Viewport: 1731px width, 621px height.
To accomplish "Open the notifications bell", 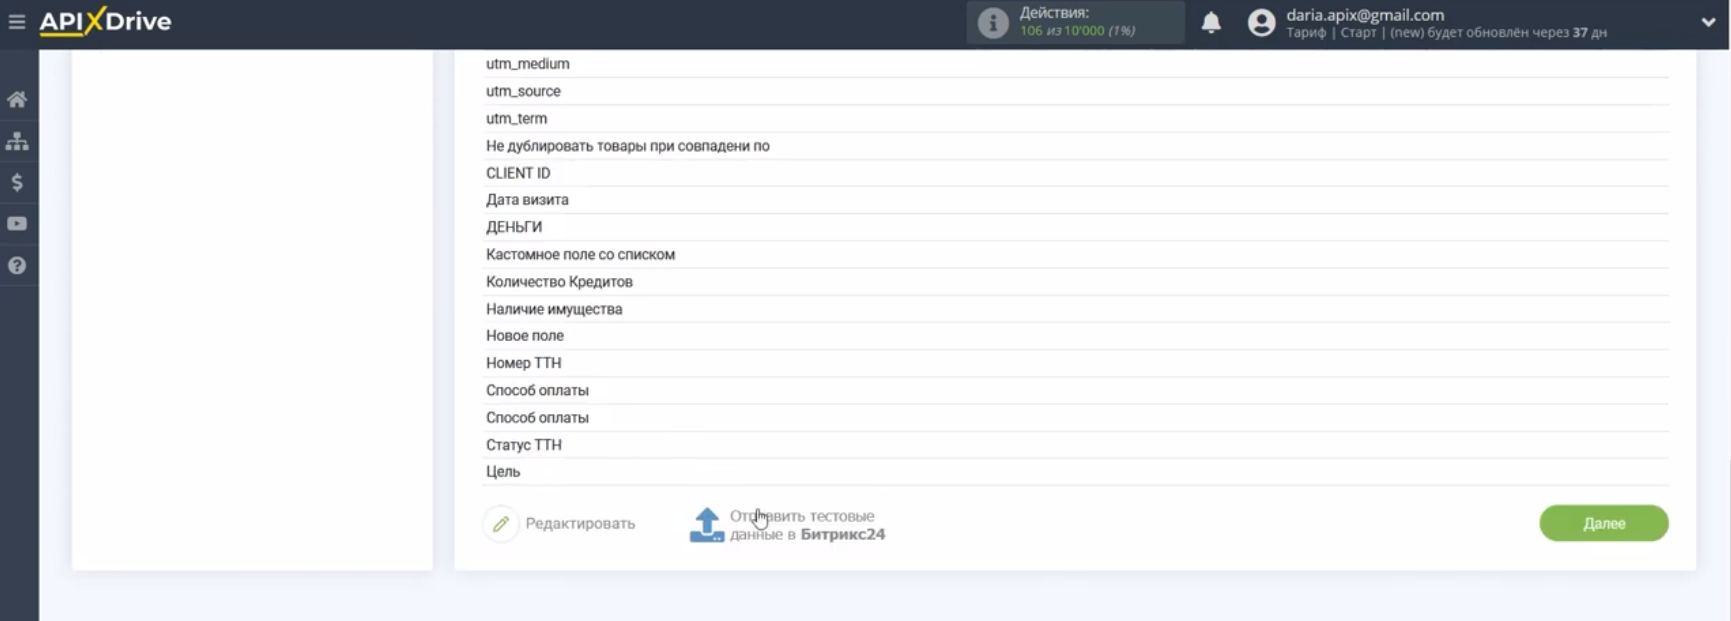I will tap(1211, 22).
